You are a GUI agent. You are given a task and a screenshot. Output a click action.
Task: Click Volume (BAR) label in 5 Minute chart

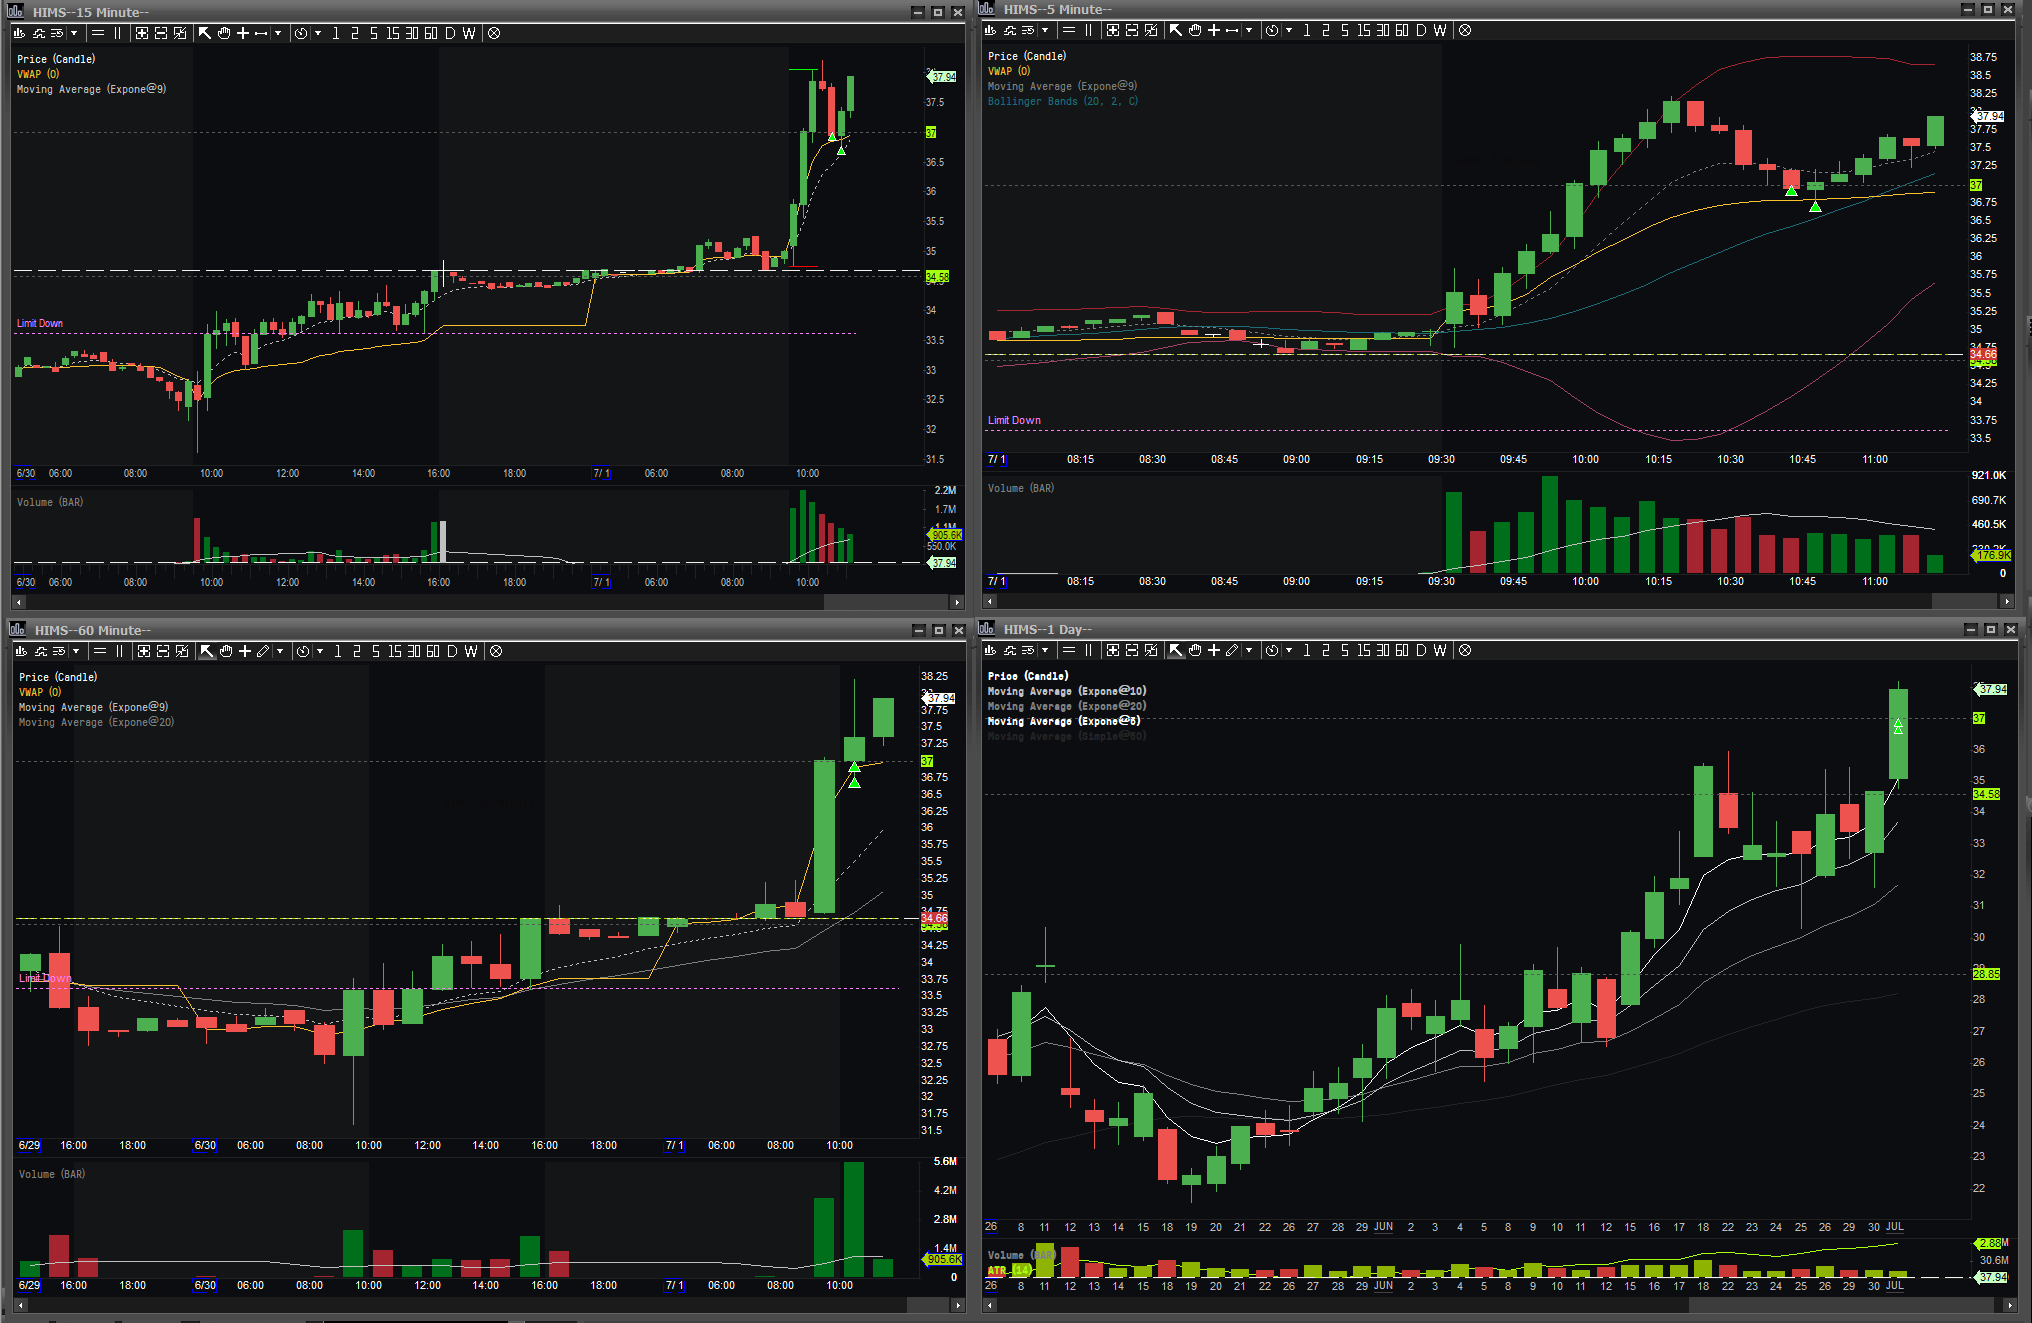click(1021, 488)
